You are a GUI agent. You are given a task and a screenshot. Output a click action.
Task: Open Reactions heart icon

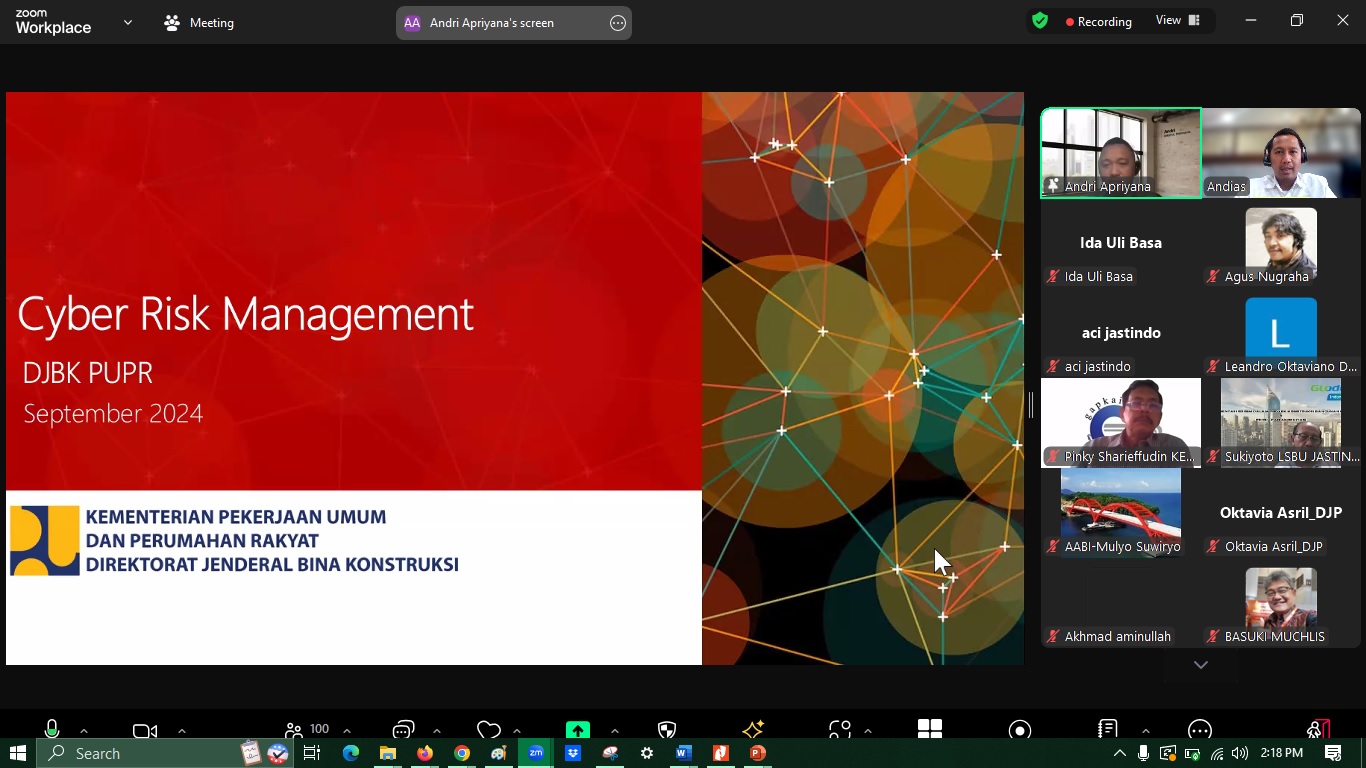[488, 730]
